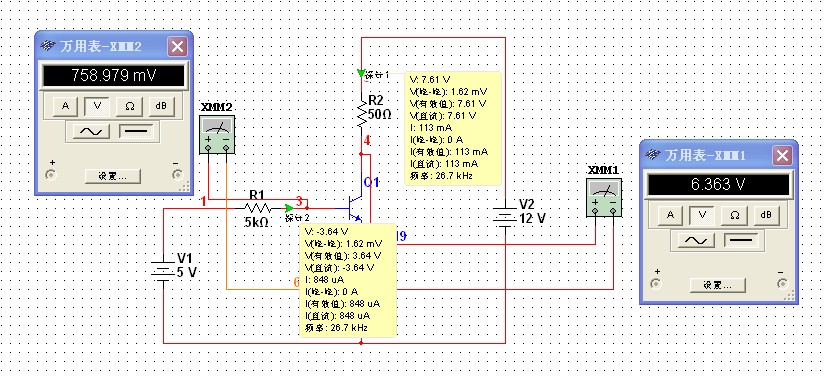Click the XMM2 multimeter component on schematic
The height and width of the screenshot is (378, 825).
pos(217,134)
